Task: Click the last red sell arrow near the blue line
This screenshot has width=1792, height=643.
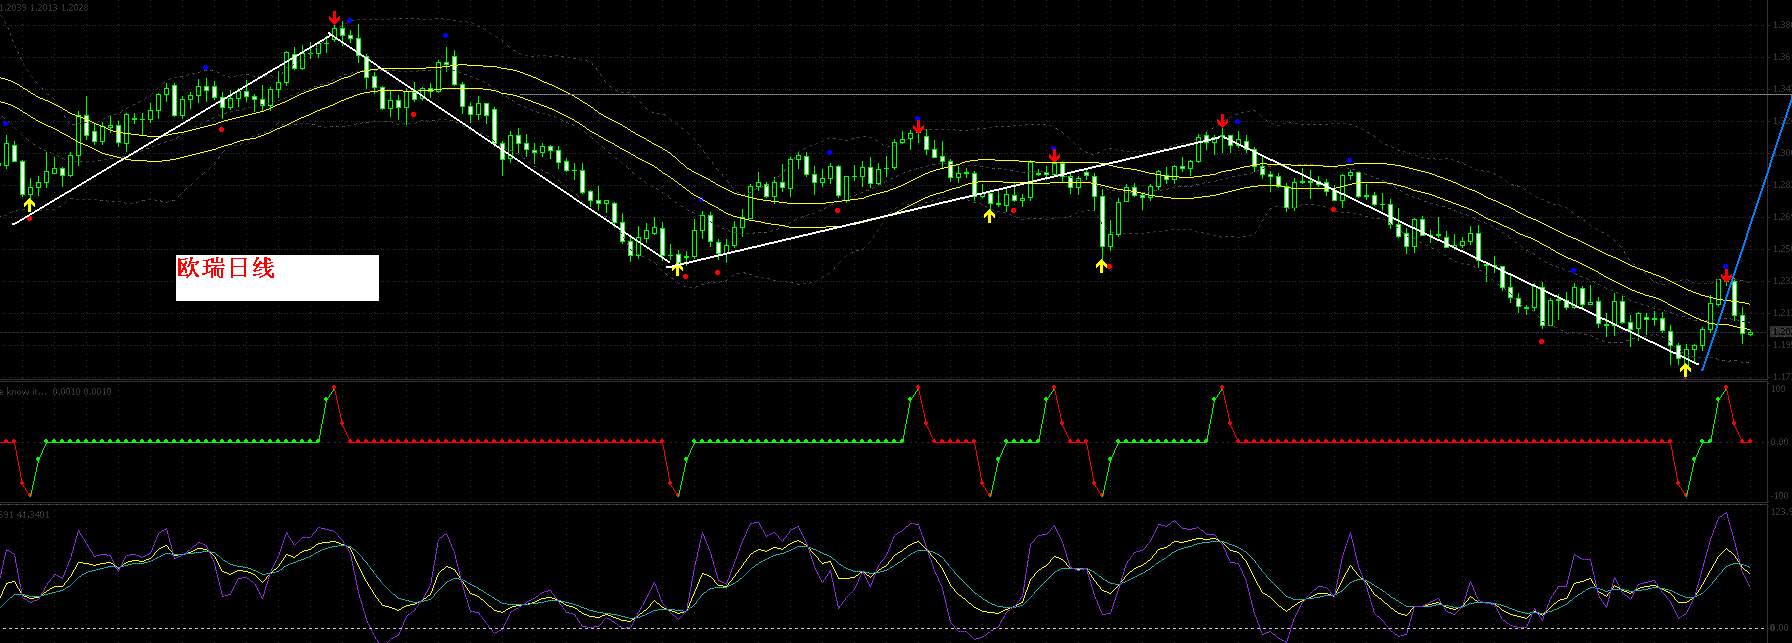Action: 1726,275
